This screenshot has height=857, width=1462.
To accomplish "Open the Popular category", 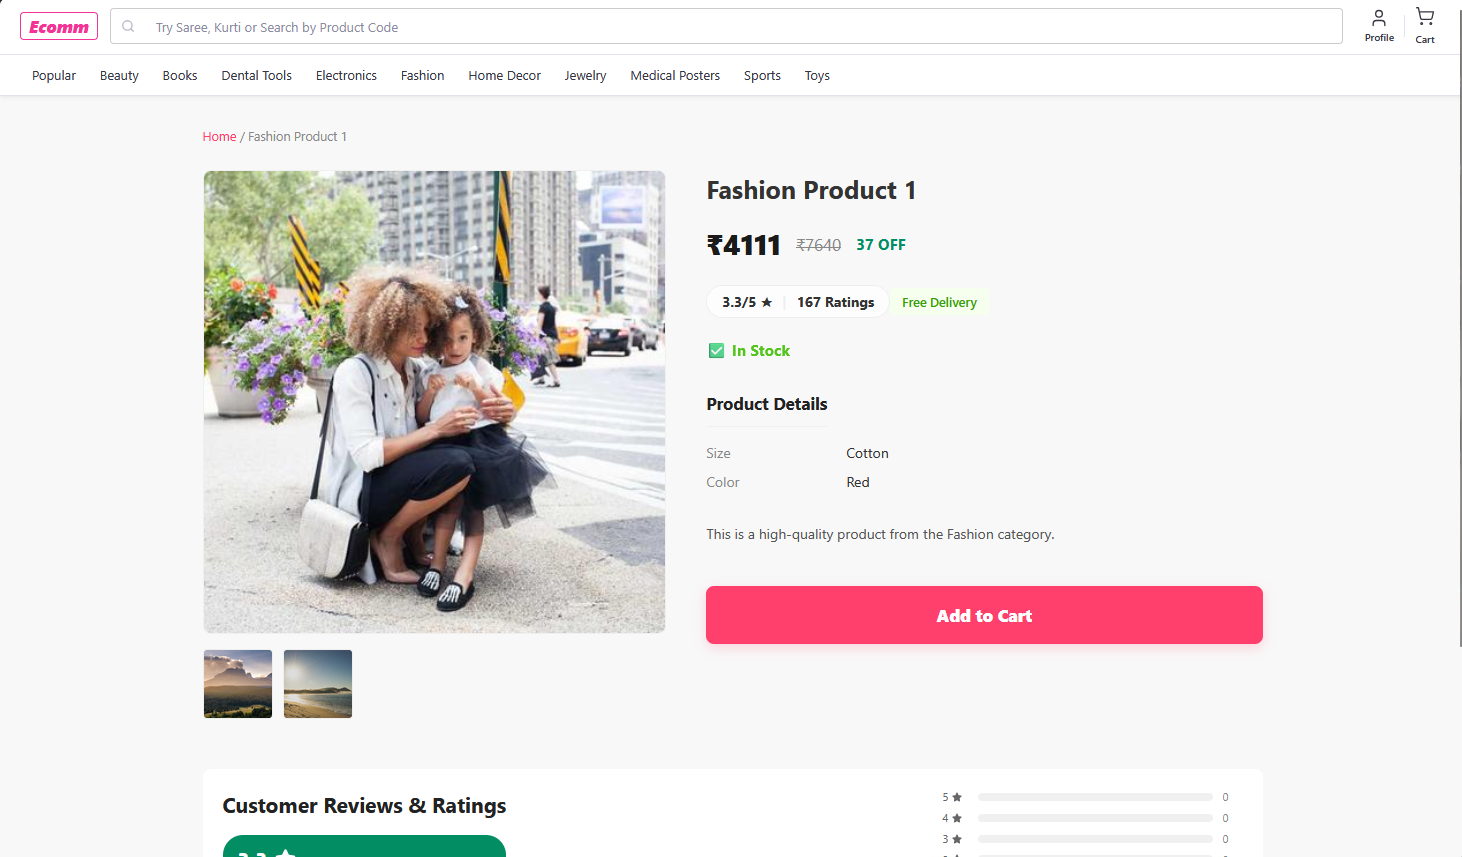I will point(54,76).
